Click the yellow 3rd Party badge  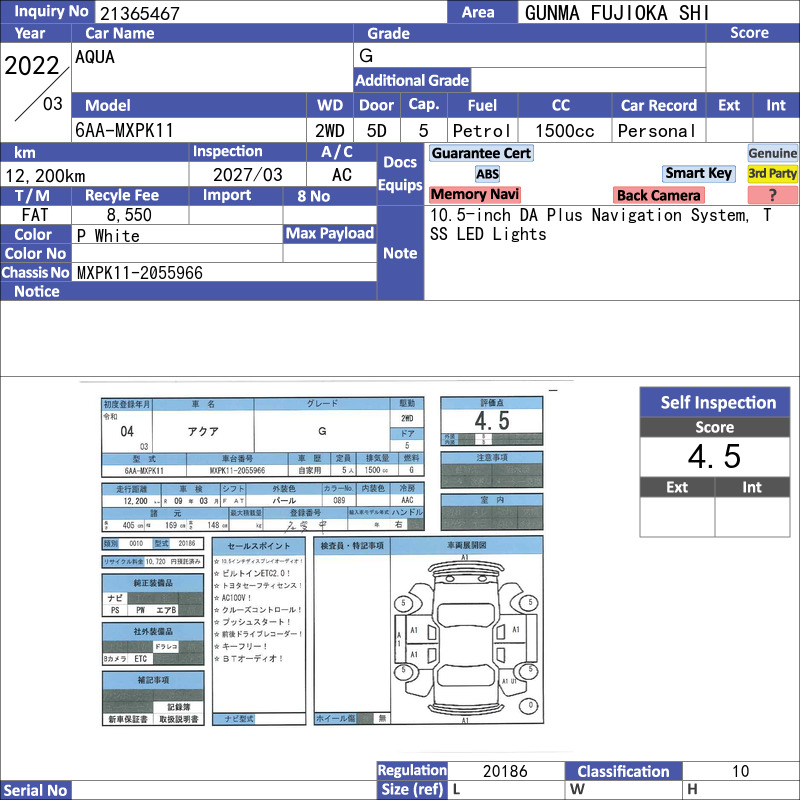point(772,173)
